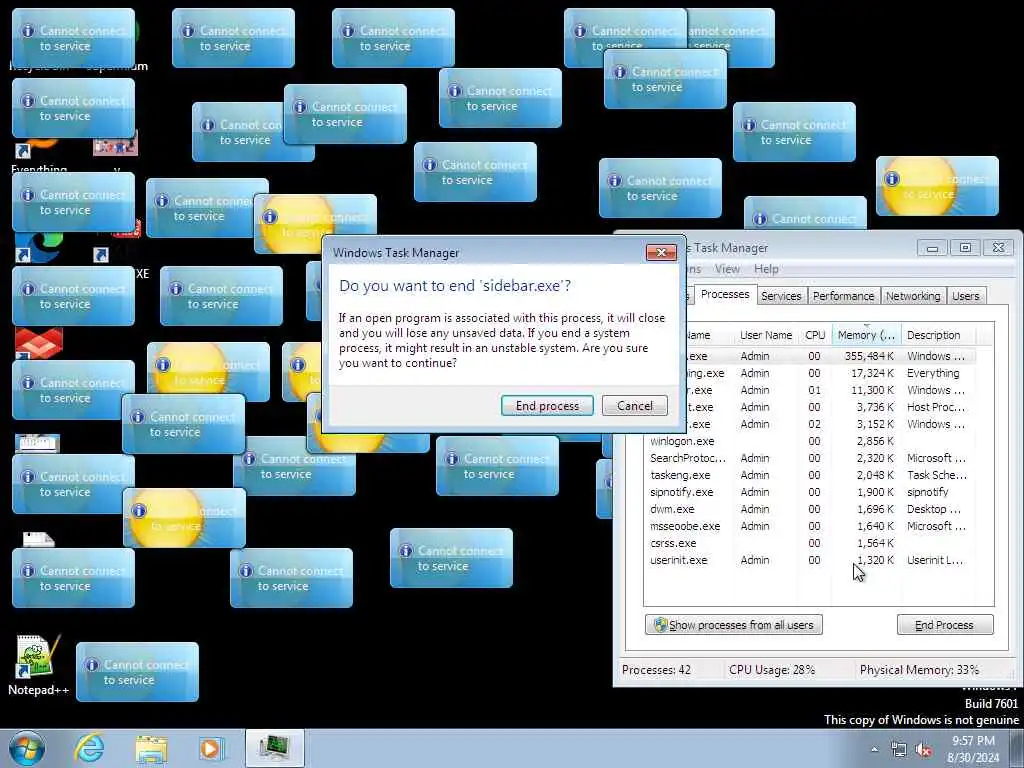Click the Physical Memory: 33% status entry
Image resolution: width=1024 pixels, height=768 pixels.
(x=919, y=669)
